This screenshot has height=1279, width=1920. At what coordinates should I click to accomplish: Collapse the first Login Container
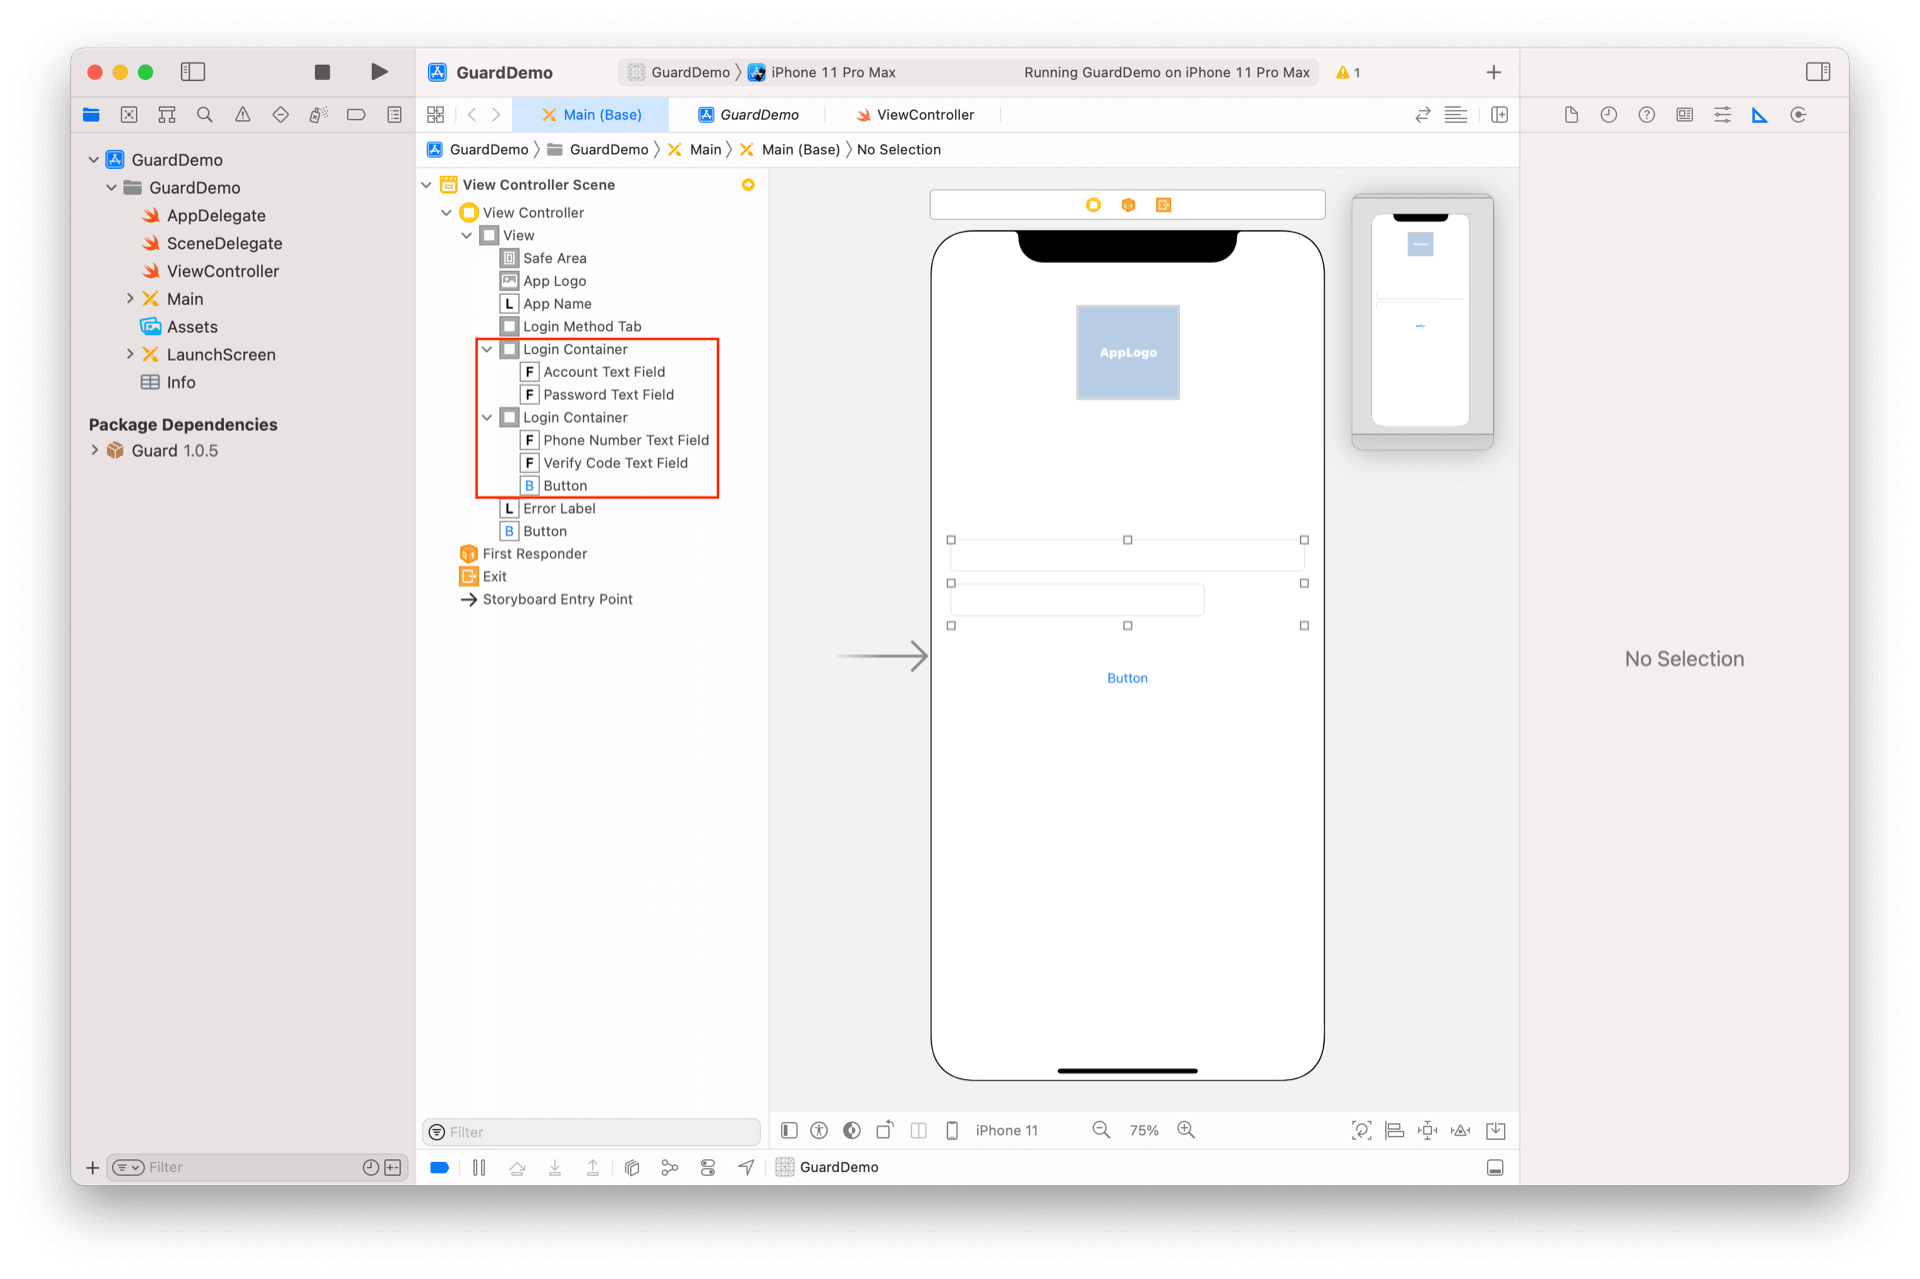(x=487, y=349)
